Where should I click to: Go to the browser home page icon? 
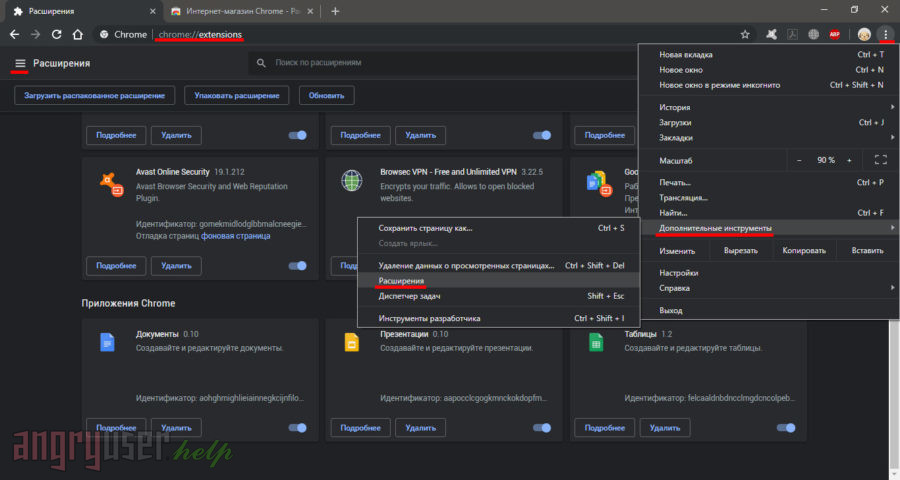77,34
